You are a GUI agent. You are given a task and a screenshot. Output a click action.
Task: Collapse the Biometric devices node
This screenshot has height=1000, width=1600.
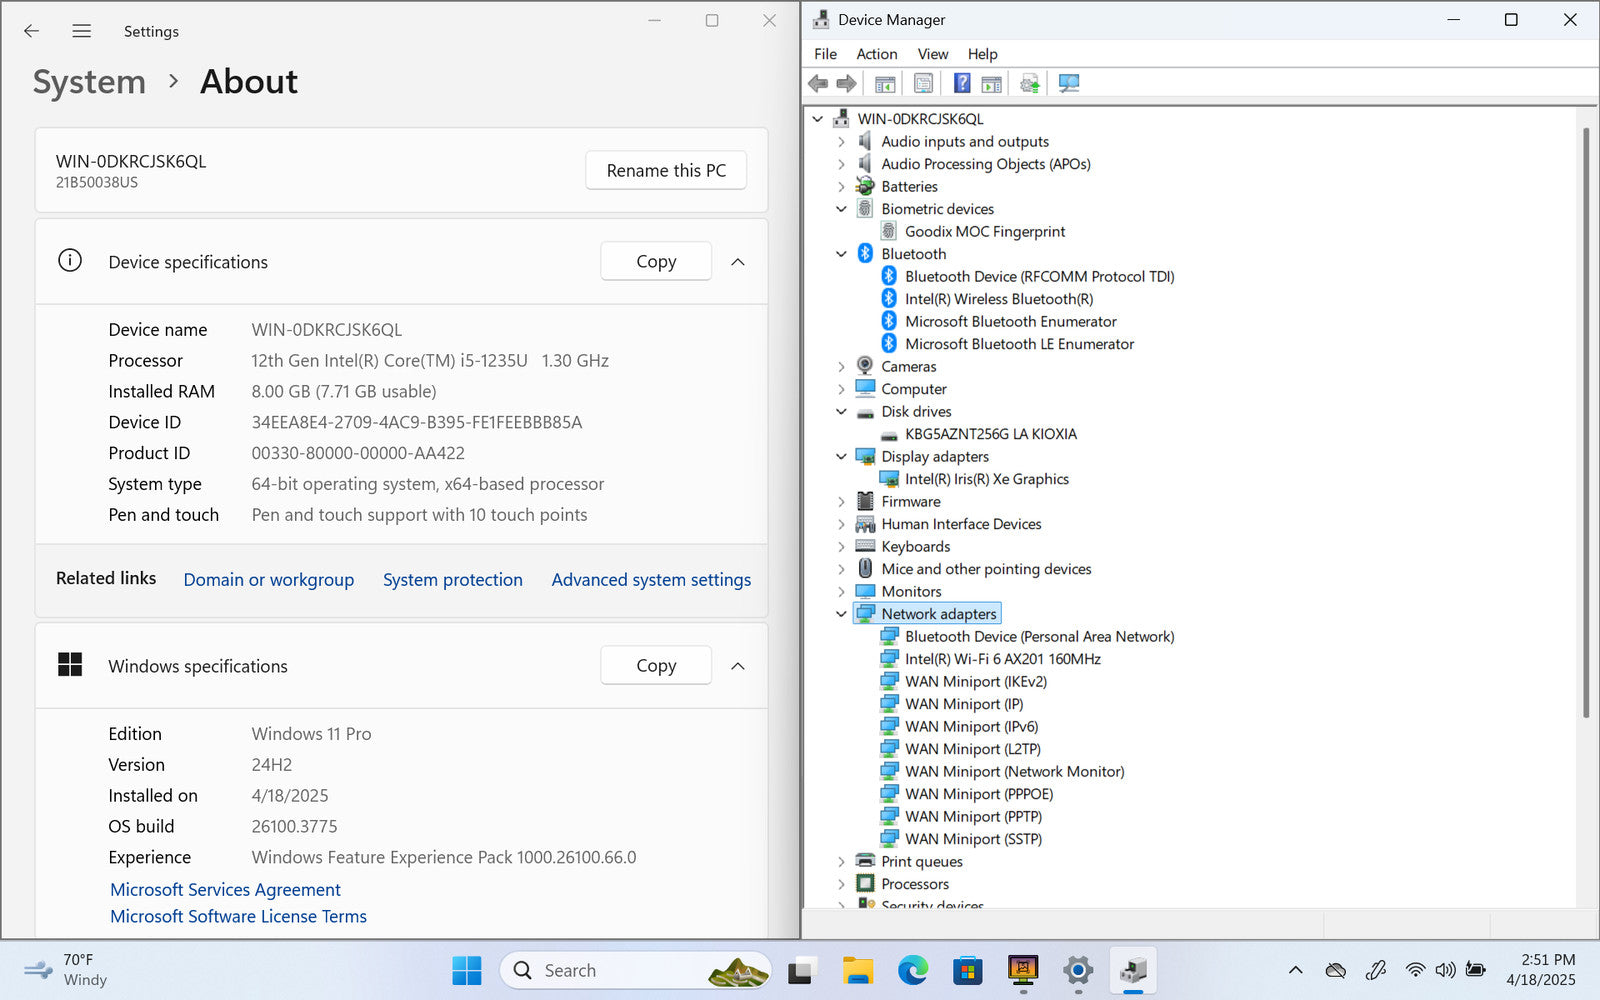pyautogui.click(x=841, y=209)
